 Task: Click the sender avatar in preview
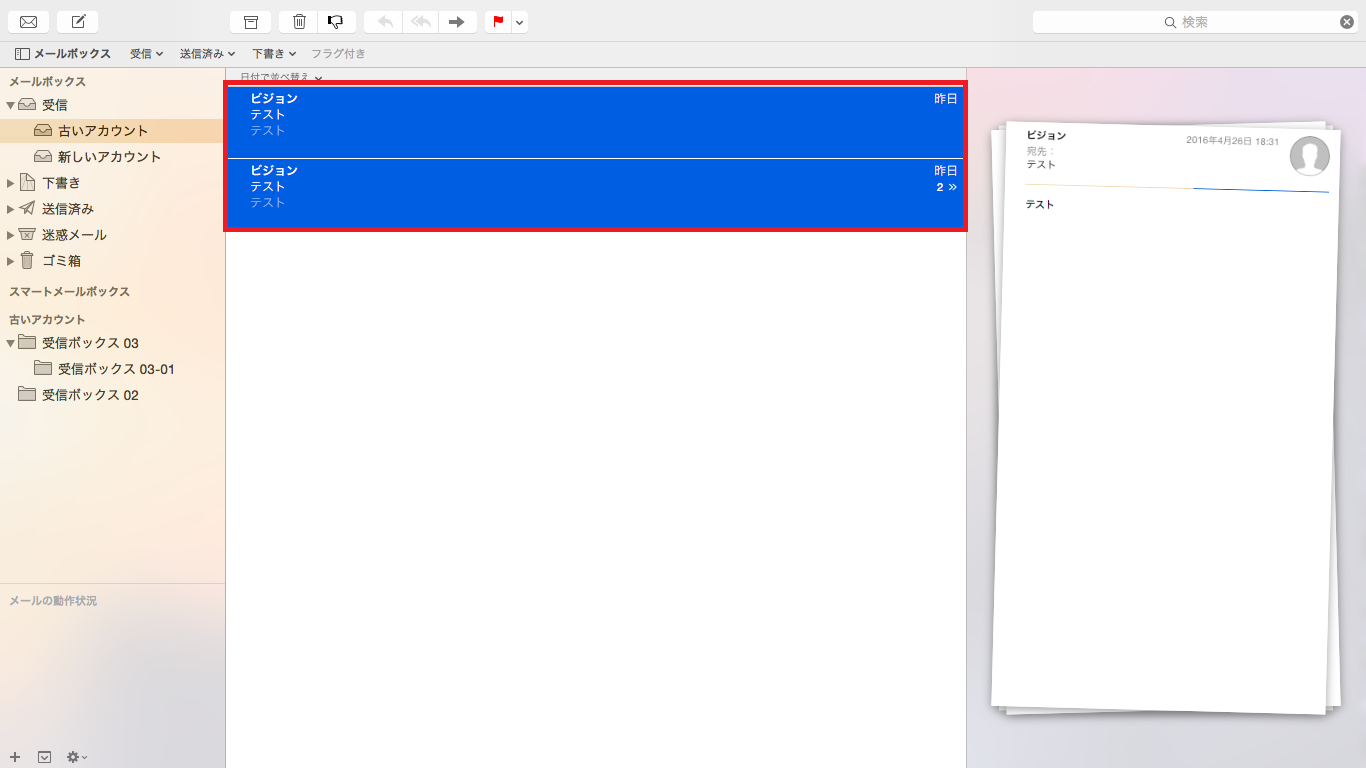1310,156
